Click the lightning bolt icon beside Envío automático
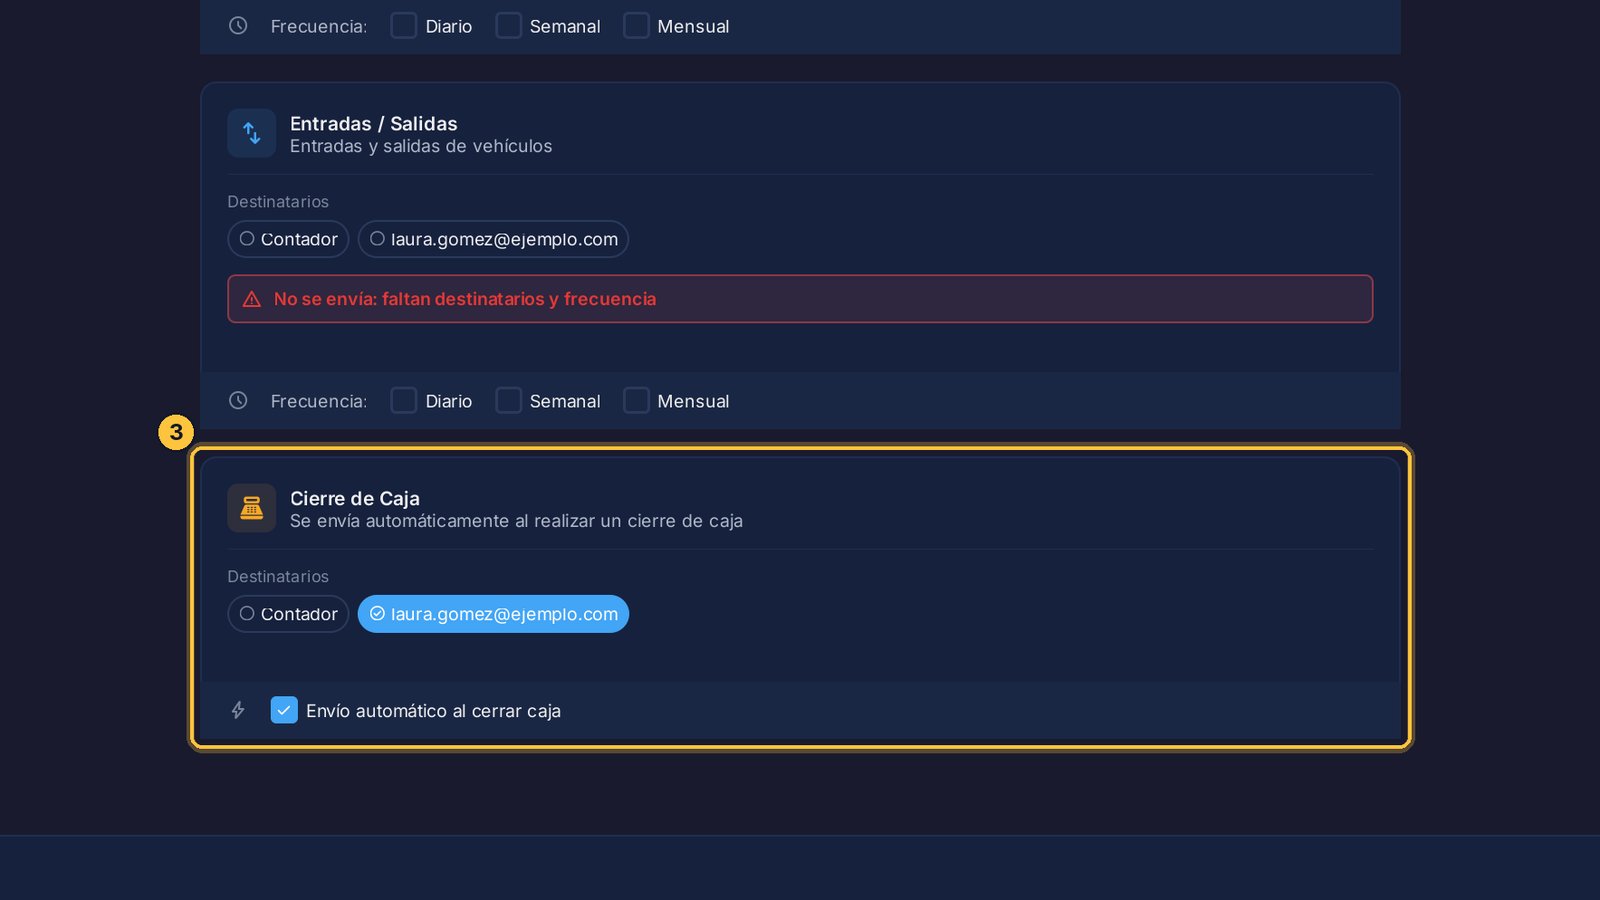This screenshot has height=900, width=1600. [x=238, y=710]
